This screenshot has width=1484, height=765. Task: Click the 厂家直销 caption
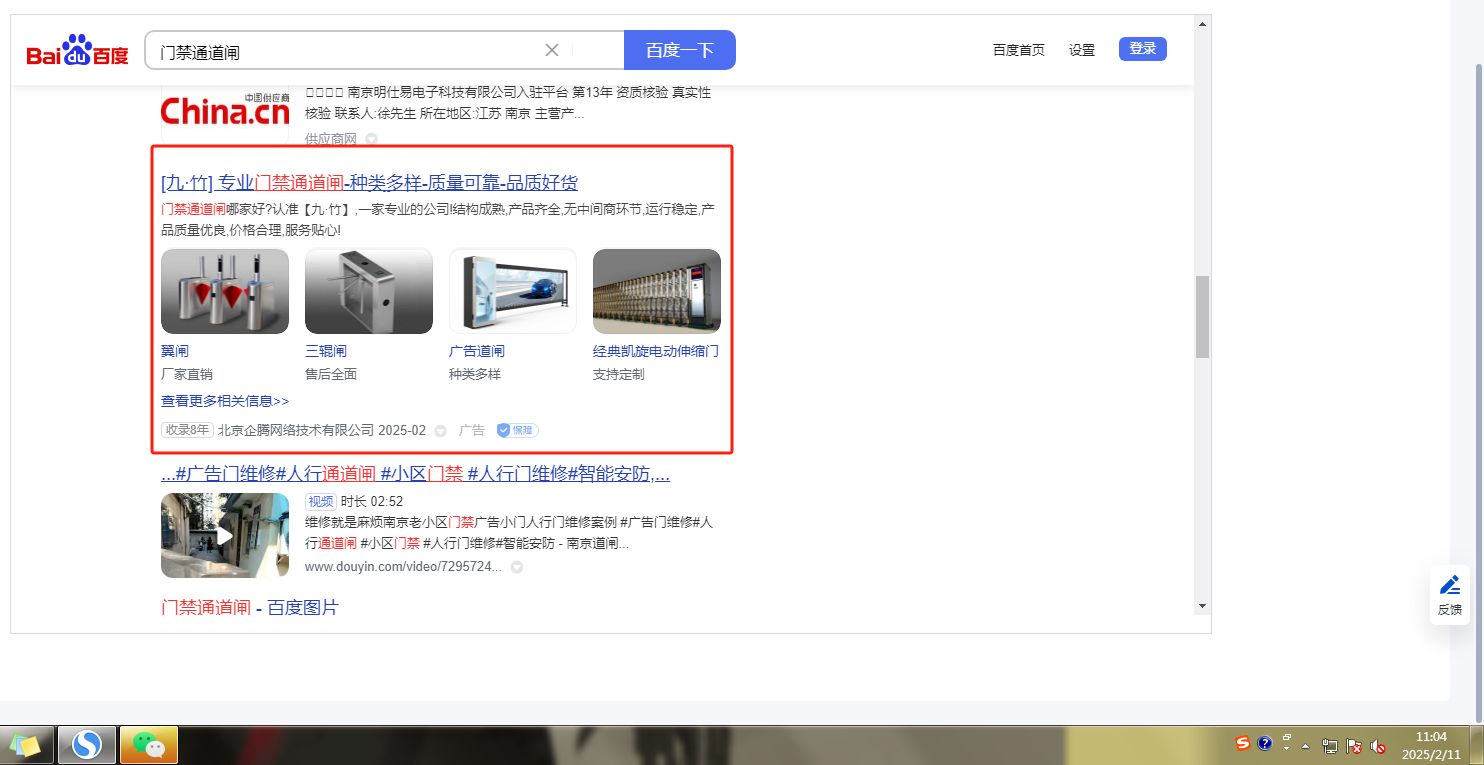(x=187, y=374)
